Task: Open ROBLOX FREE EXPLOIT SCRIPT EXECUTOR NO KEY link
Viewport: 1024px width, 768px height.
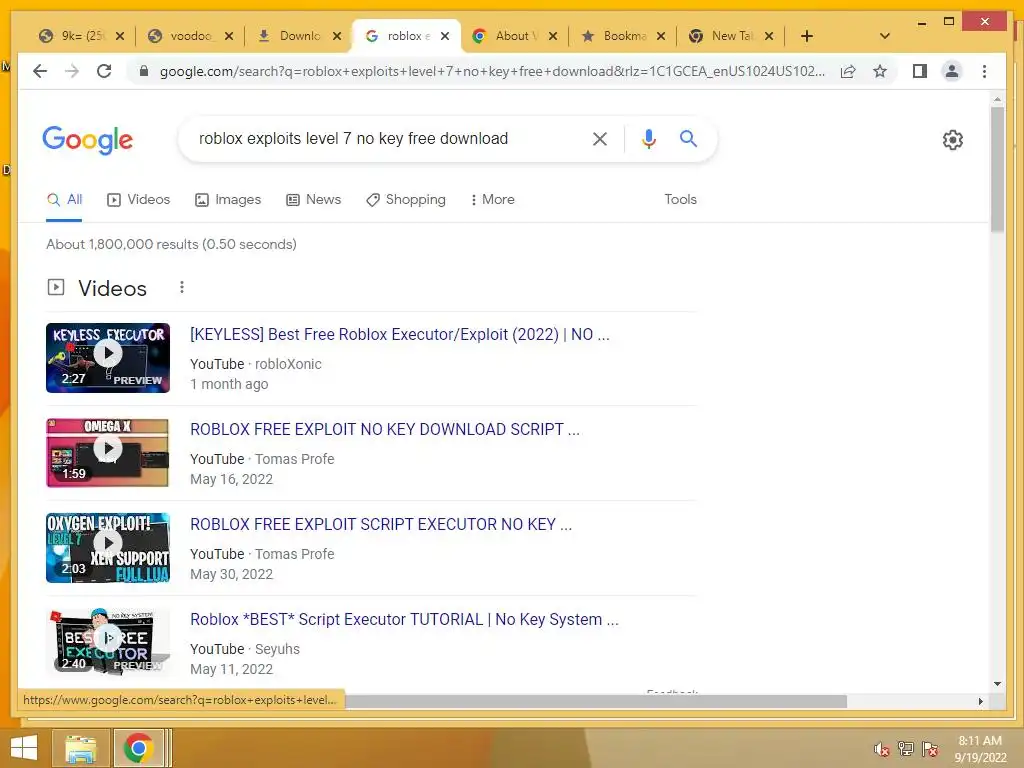Action: [381, 524]
